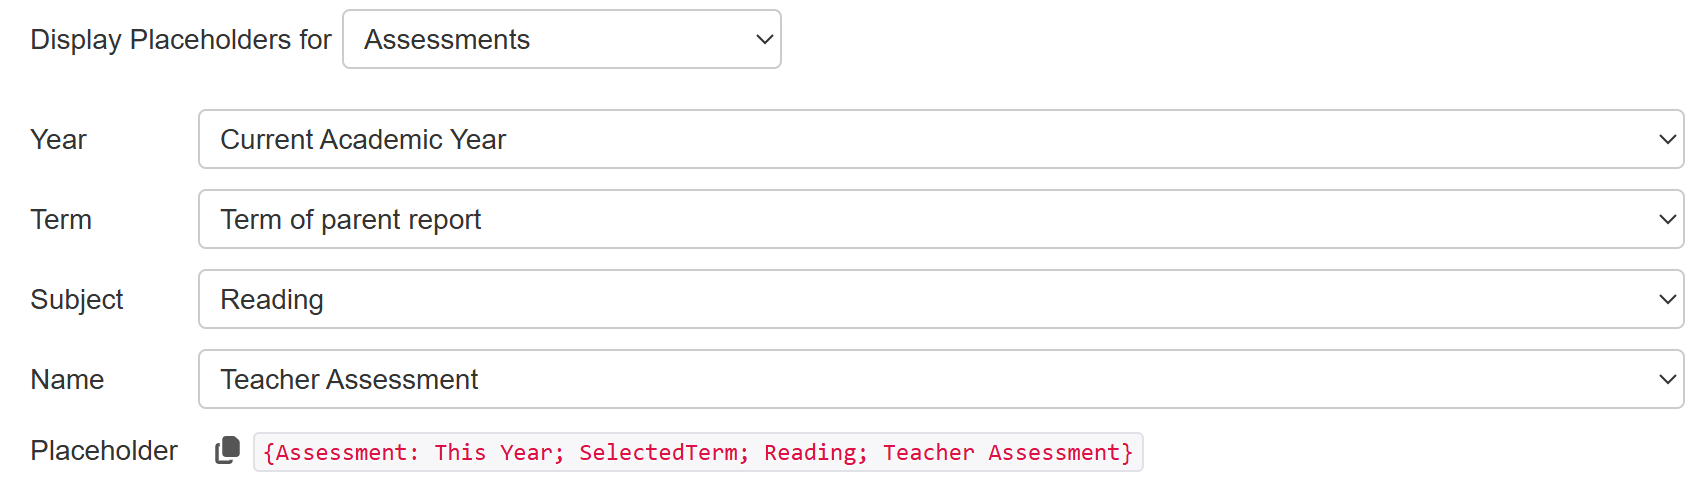Click the Term field label
Screen dimensions: 1695x486
[61, 220]
